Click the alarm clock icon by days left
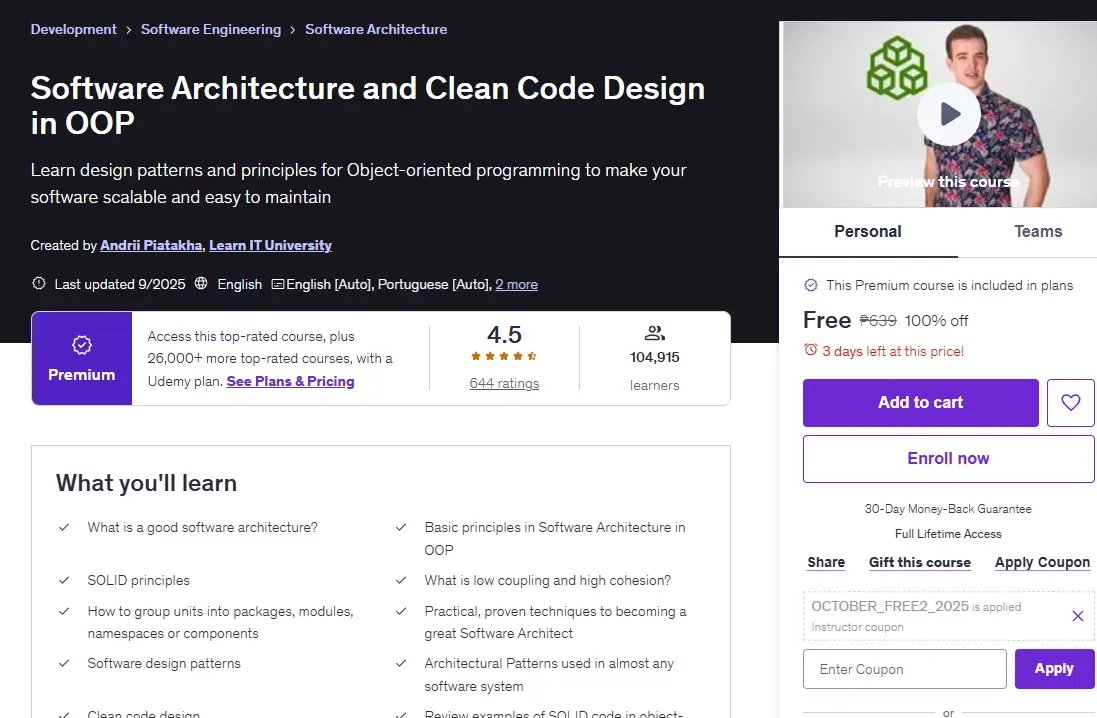1097x718 pixels. [811, 349]
